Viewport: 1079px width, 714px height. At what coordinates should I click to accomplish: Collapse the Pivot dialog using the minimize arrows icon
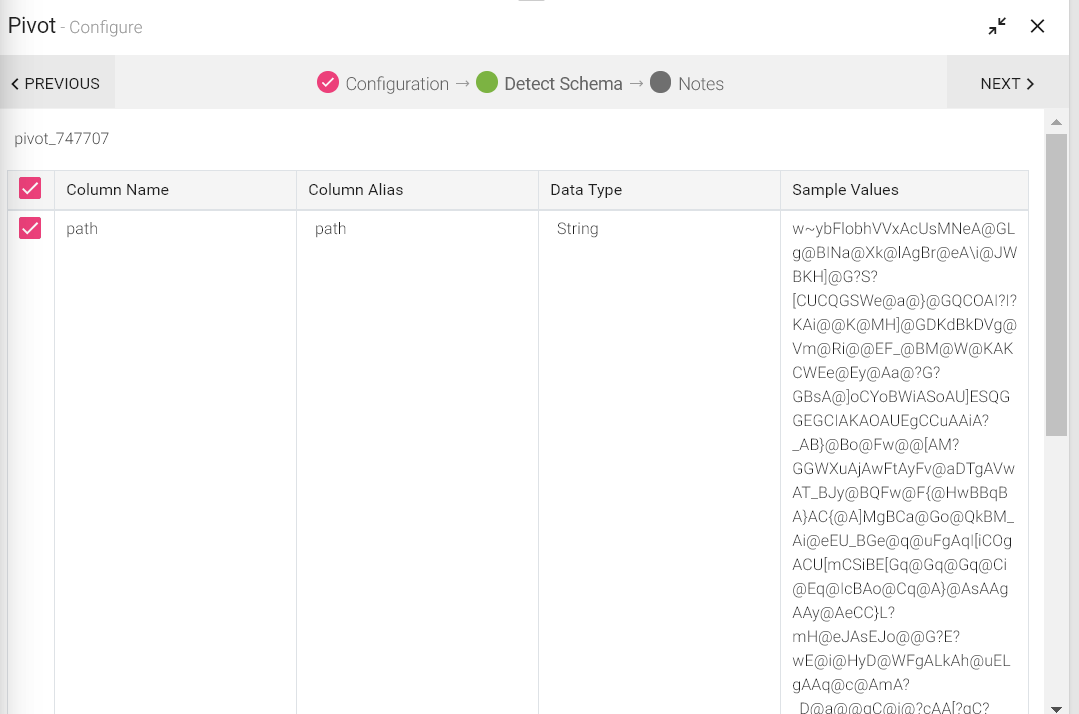(997, 27)
